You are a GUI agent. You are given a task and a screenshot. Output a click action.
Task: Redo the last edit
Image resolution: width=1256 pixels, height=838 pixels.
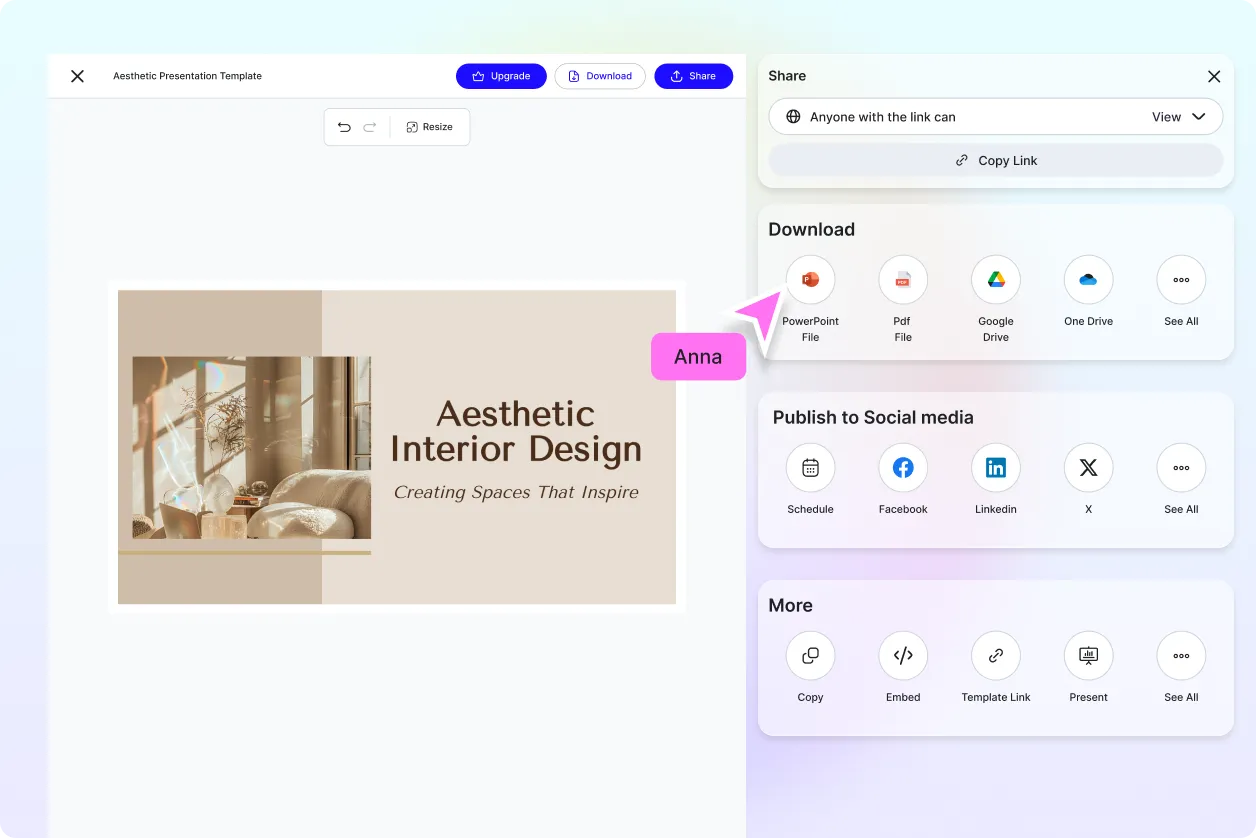pos(370,127)
